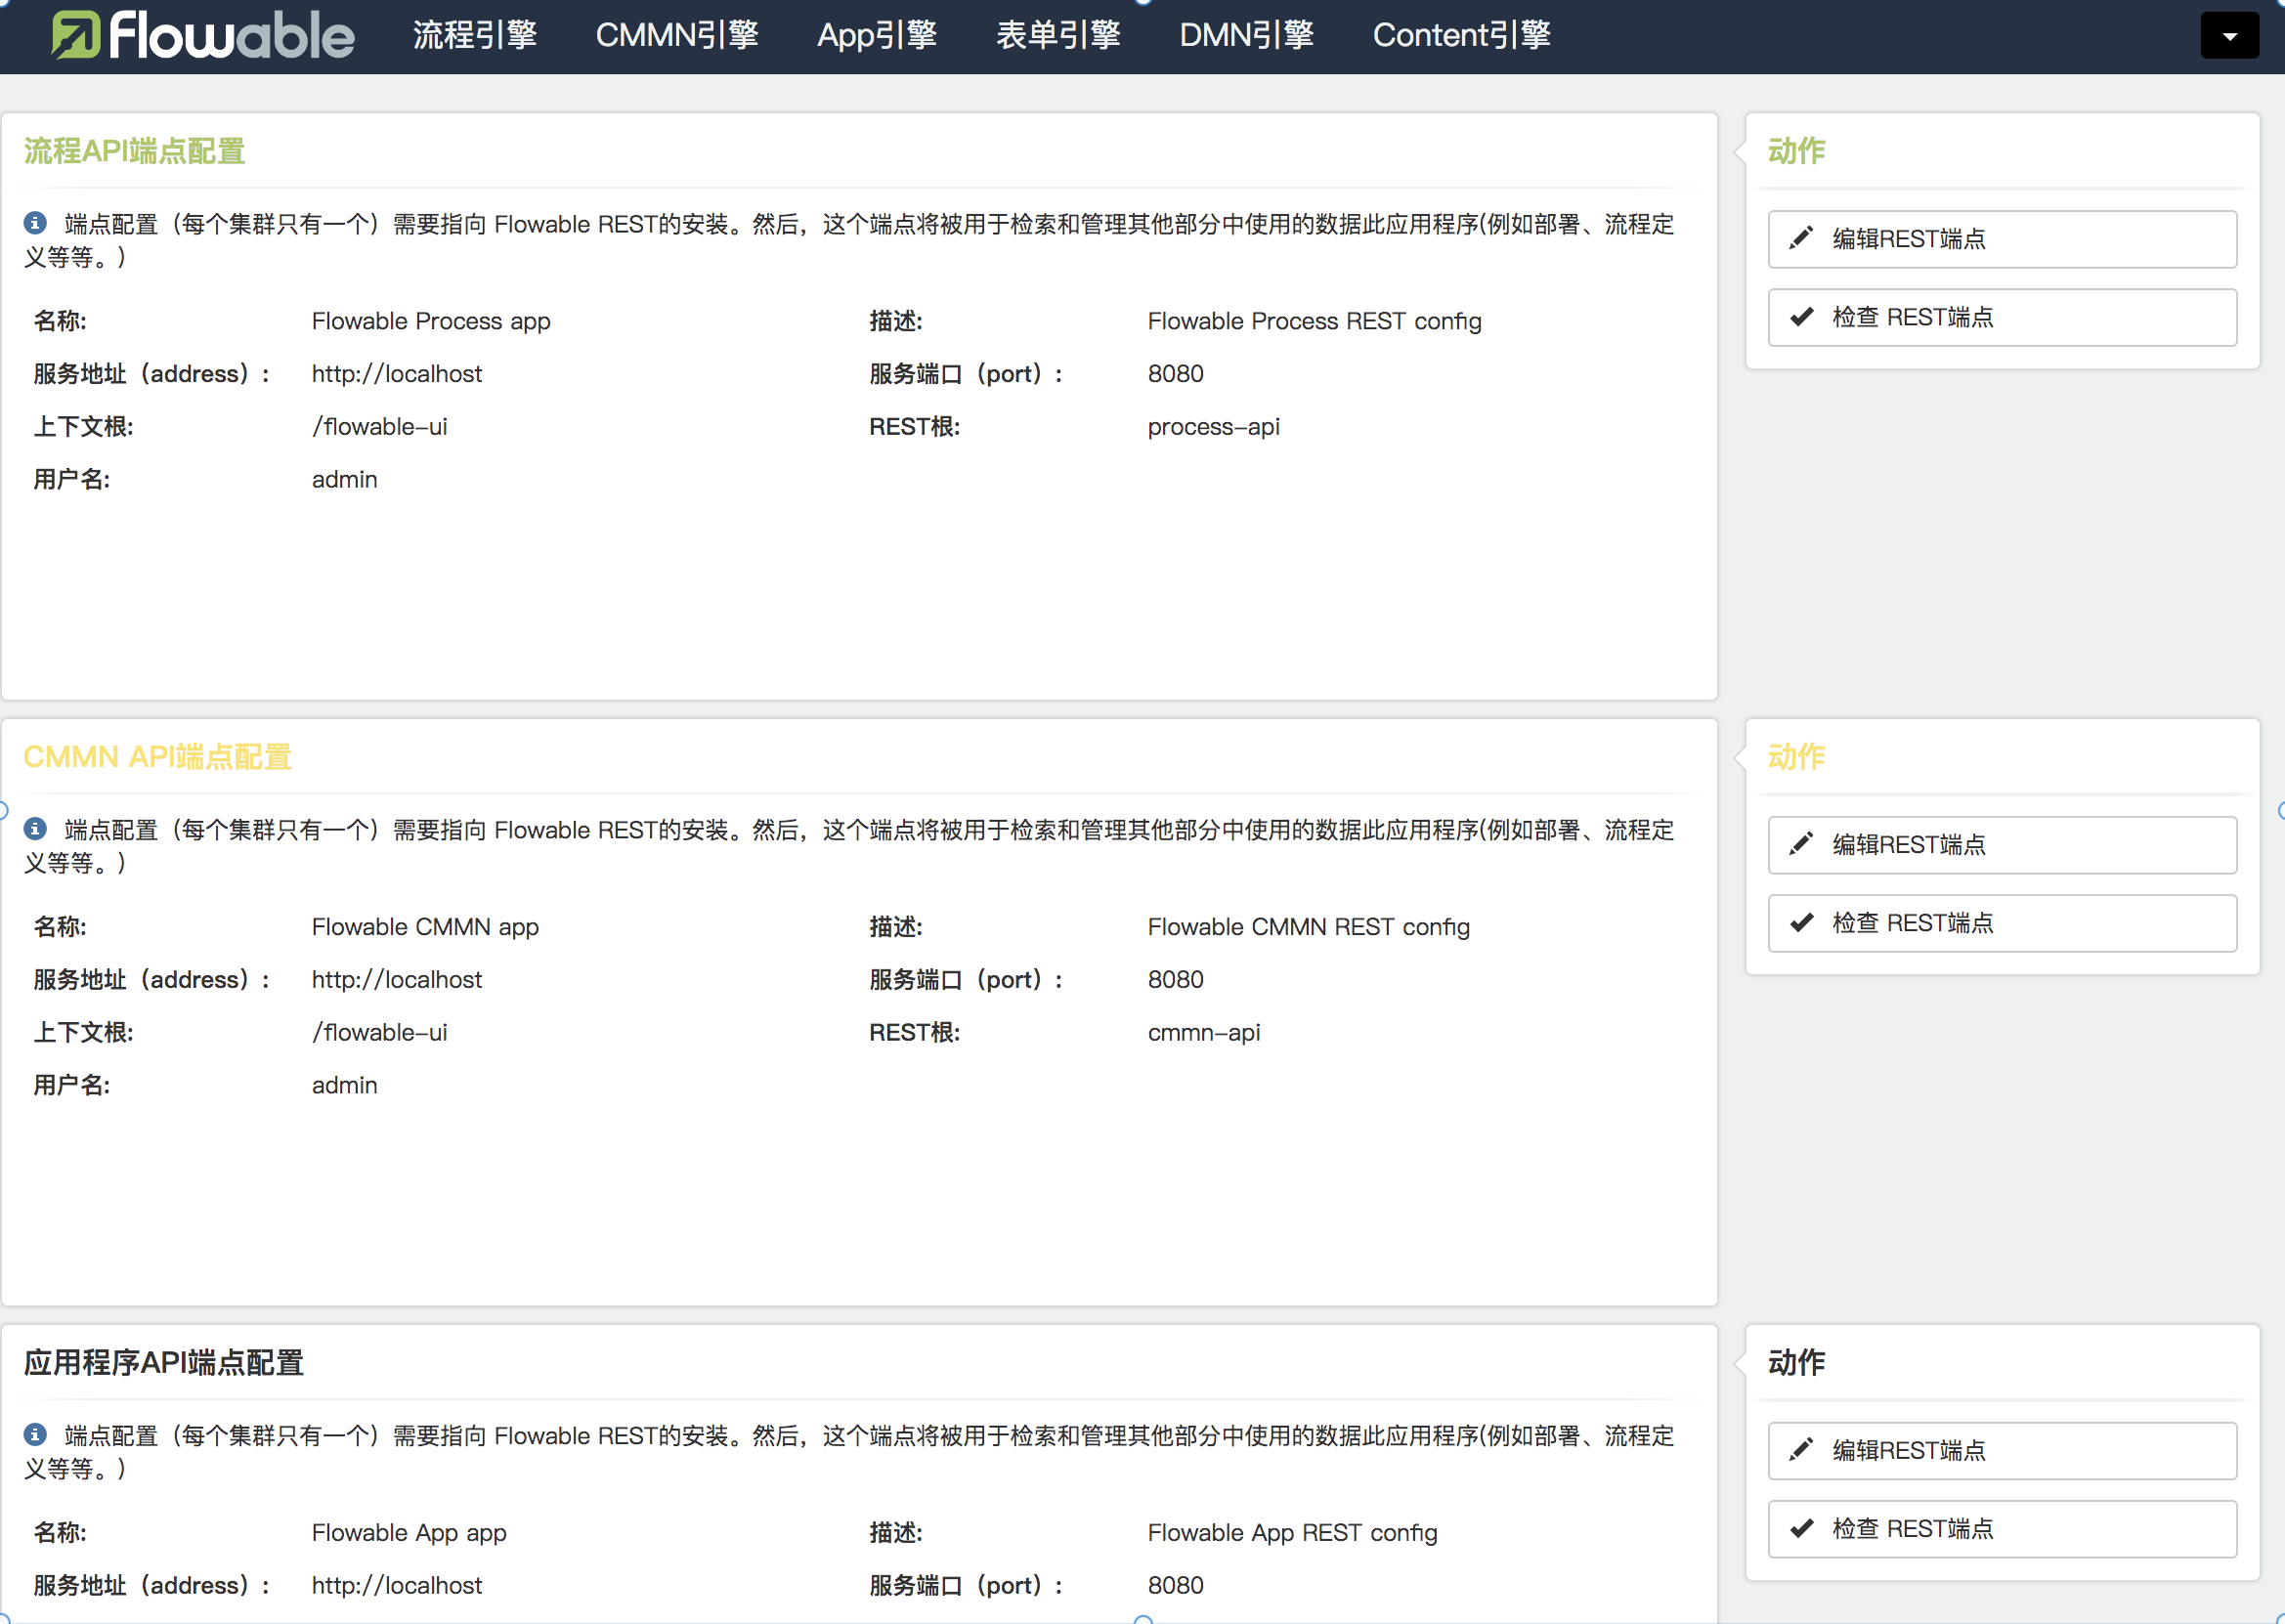This screenshot has width=2285, height=1624.
Task: Click the name value Flowable CMMN app
Action: tap(425, 927)
